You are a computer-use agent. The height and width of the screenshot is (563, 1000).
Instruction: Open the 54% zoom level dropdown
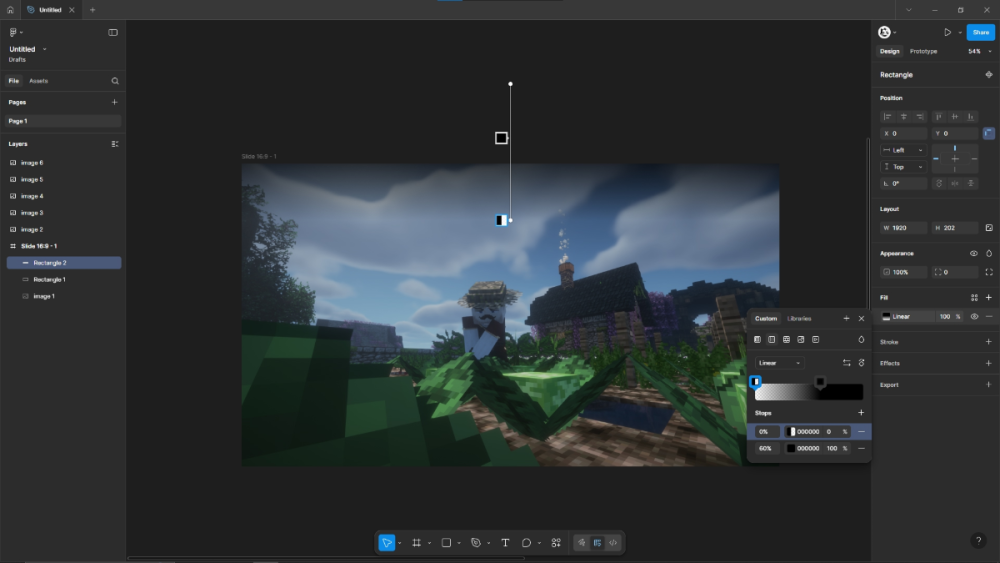(x=975, y=51)
